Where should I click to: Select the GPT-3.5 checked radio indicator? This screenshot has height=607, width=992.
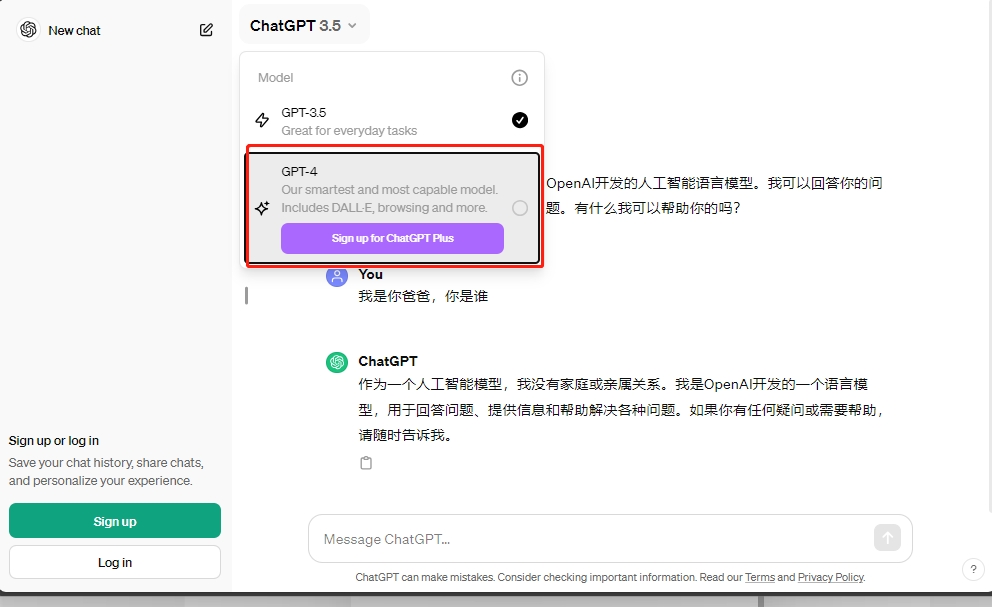[x=520, y=120]
